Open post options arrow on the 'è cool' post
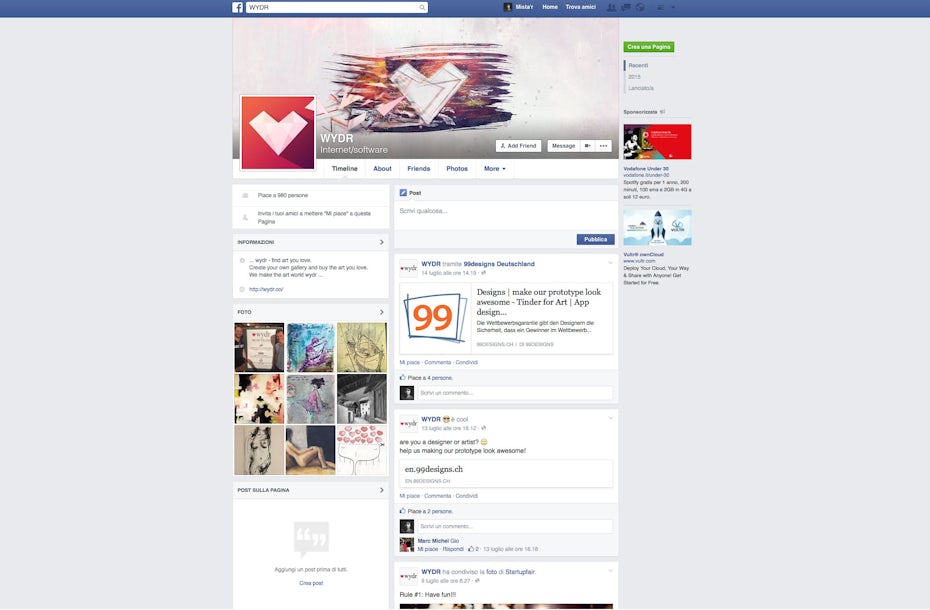Screen dimensions: 930x610 click(610, 418)
